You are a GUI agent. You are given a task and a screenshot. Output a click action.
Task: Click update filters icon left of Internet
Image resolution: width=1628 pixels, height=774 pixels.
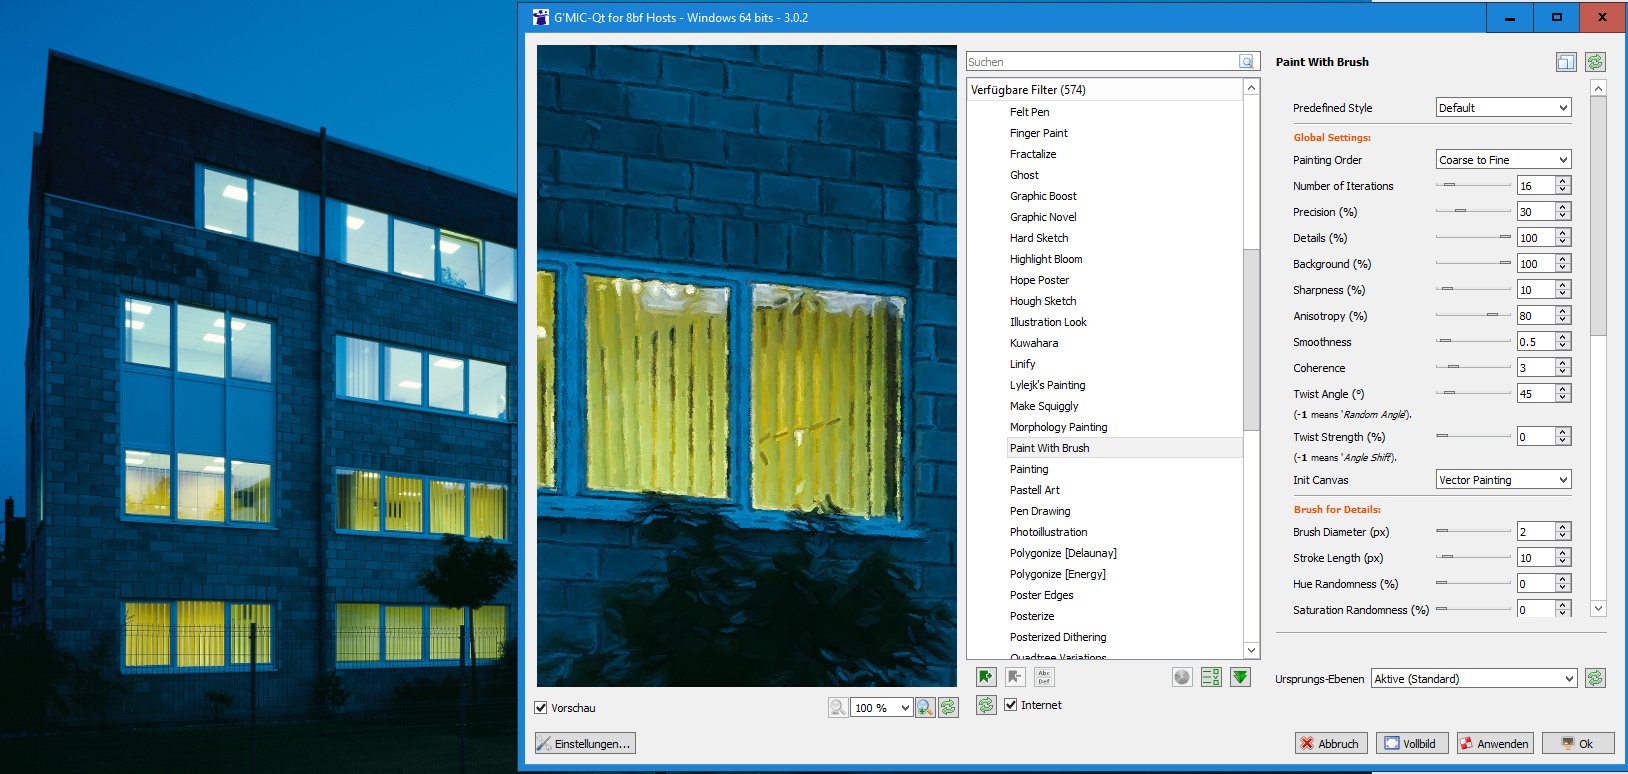[x=986, y=705]
